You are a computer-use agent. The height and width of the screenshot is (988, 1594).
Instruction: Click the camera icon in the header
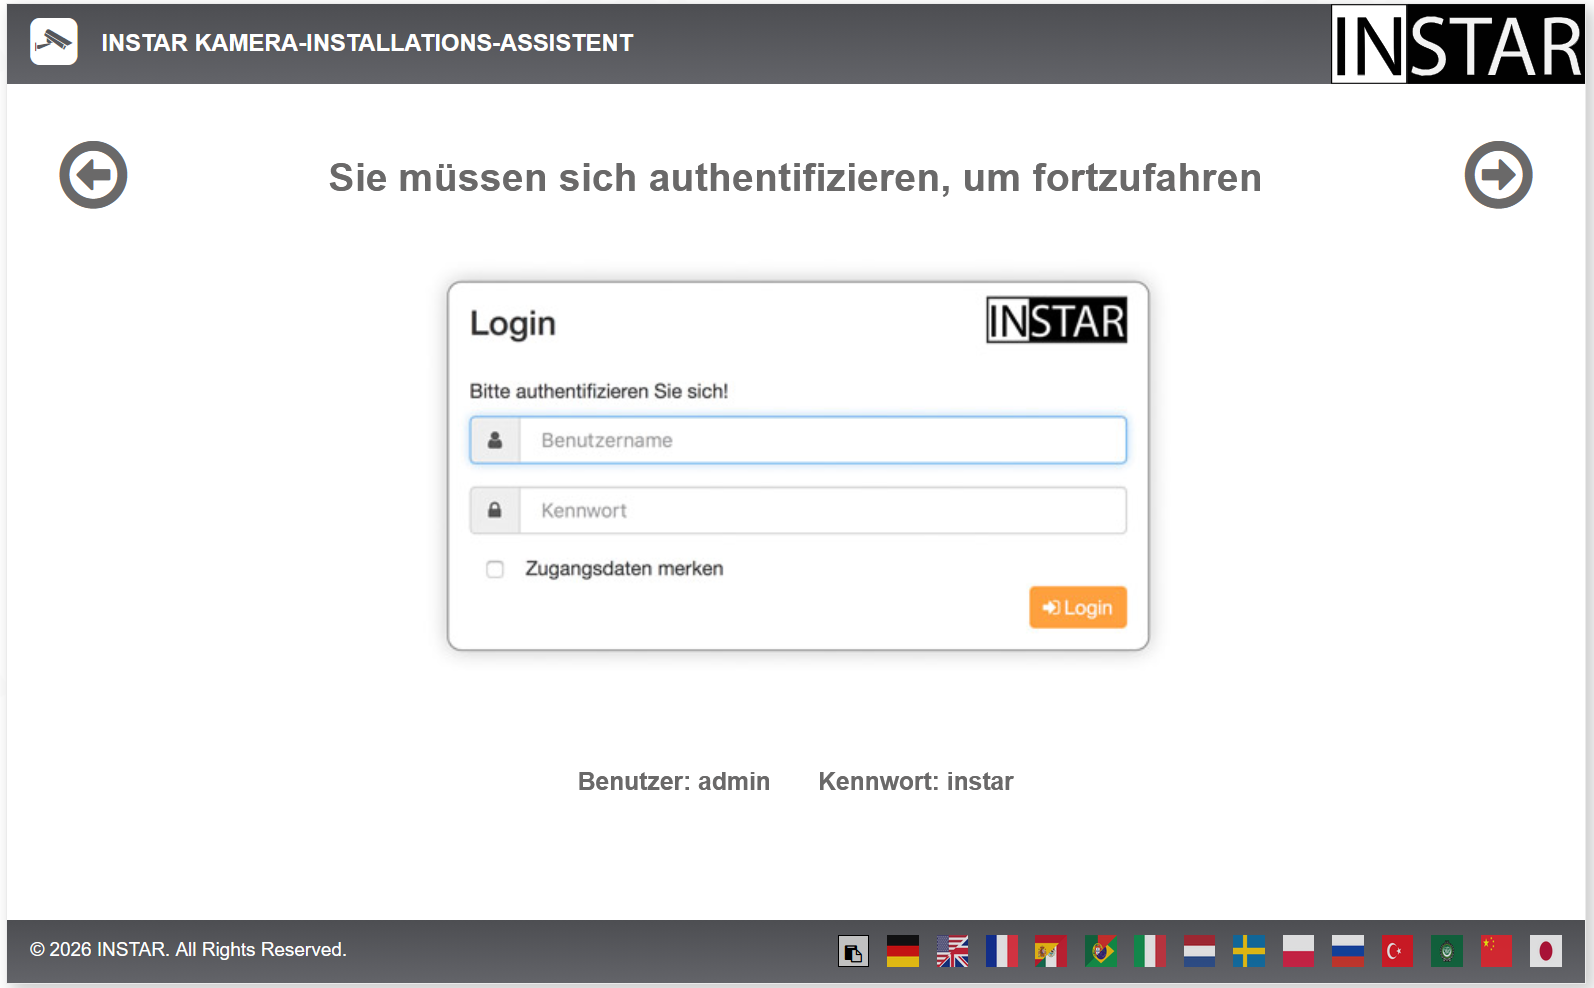point(54,42)
